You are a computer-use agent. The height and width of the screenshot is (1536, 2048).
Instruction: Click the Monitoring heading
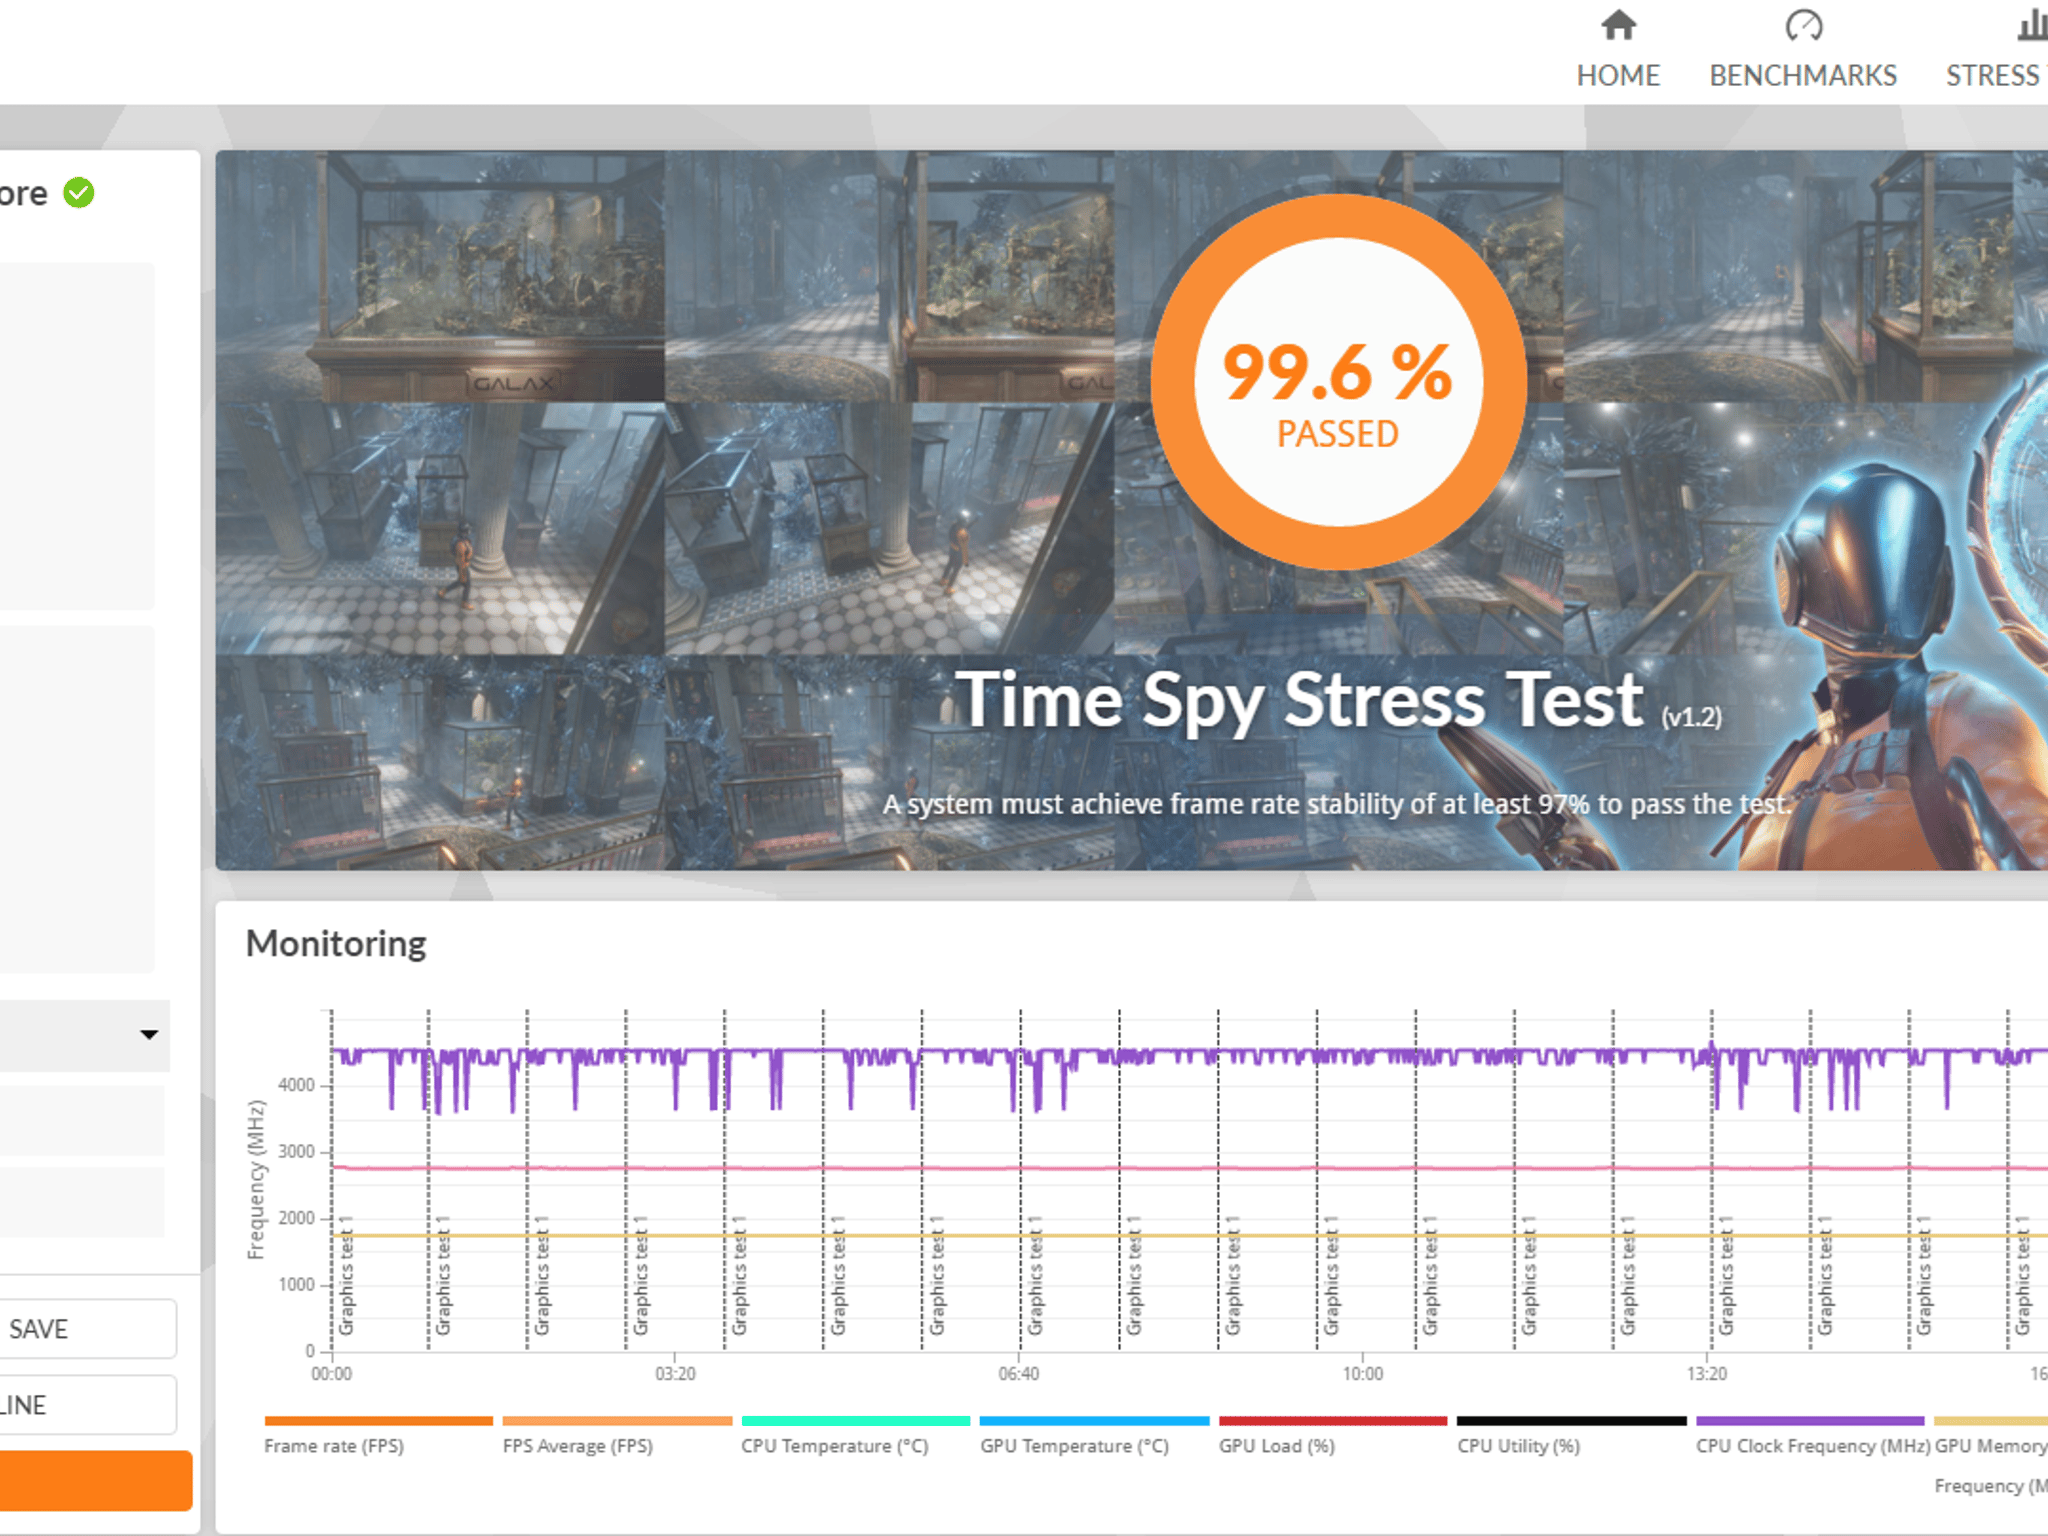click(x=336, y=943)
